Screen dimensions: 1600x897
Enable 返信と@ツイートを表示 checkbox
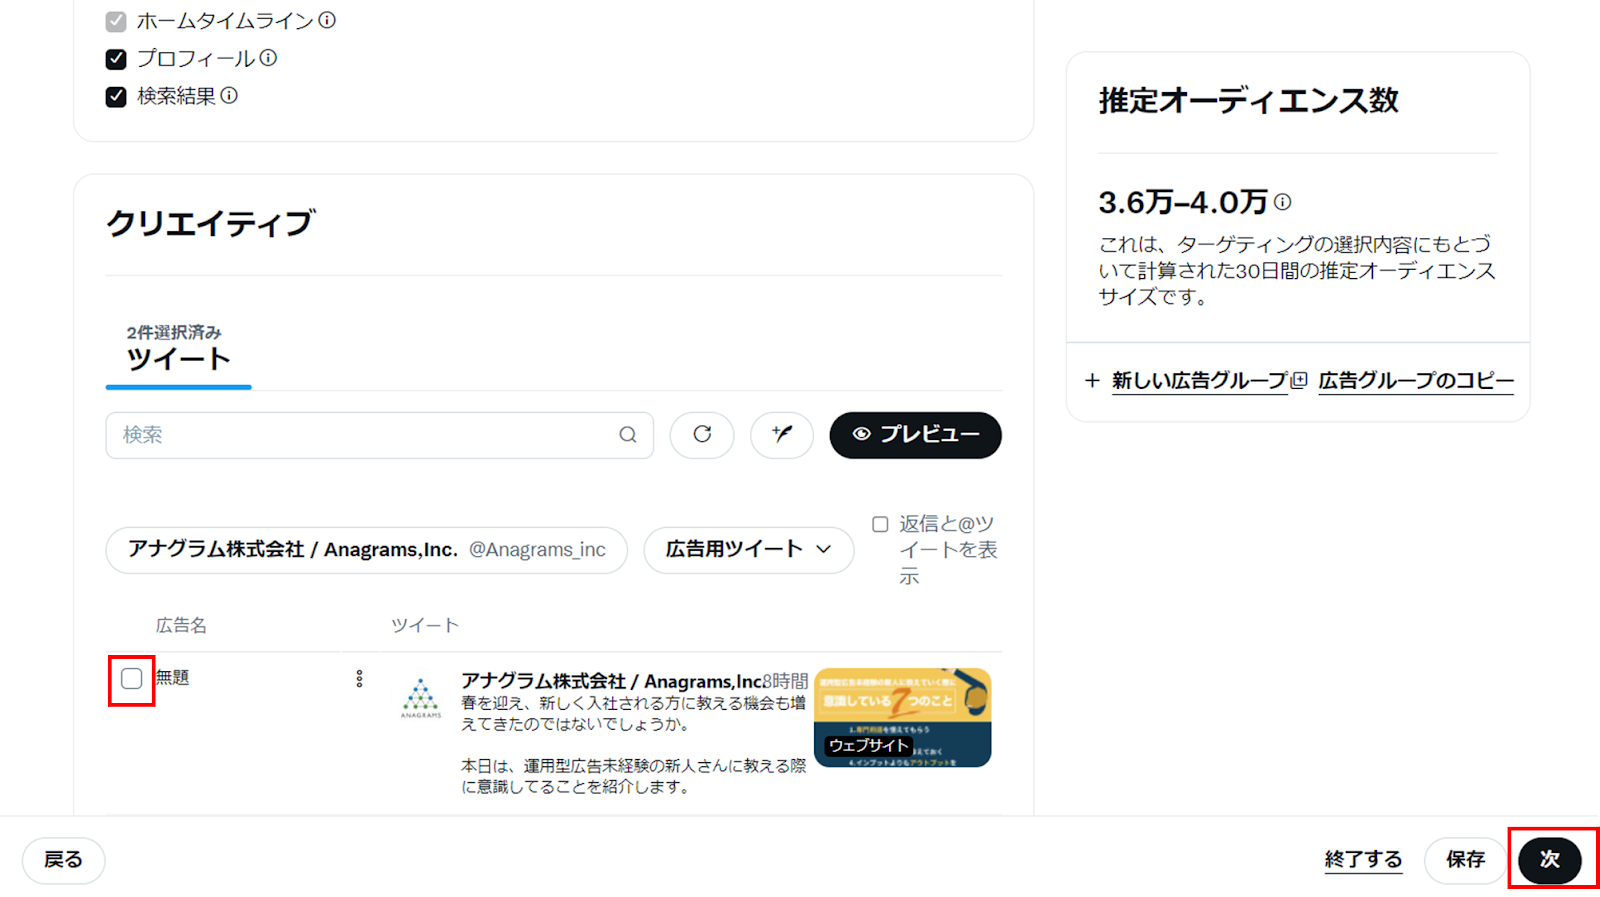(880, 524)
